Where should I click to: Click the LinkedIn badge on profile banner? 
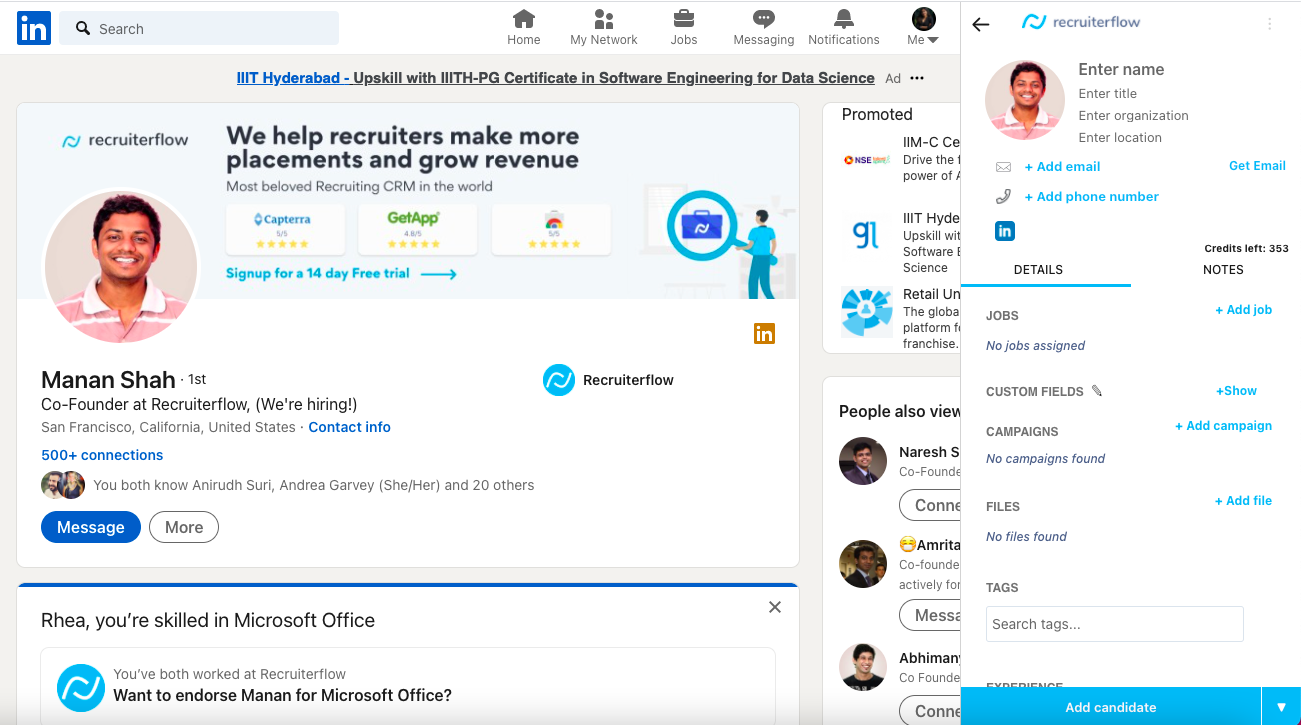[x=764, y=334]
